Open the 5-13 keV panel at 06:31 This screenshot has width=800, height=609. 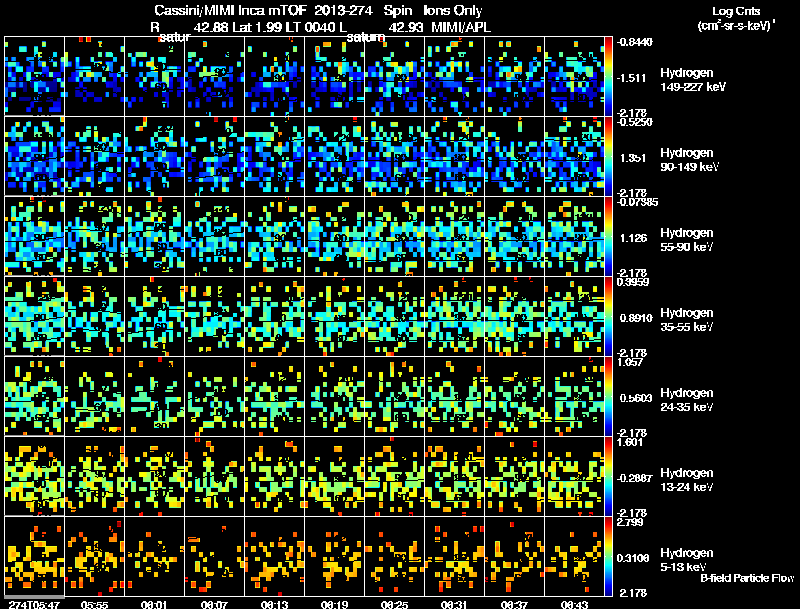pyautogui.click(x=454, y=557)
